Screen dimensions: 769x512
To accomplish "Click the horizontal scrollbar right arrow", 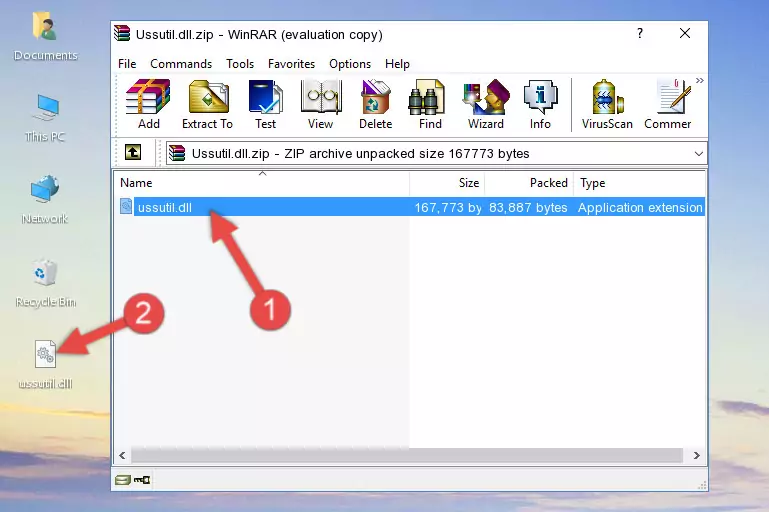I will [696, 456].
